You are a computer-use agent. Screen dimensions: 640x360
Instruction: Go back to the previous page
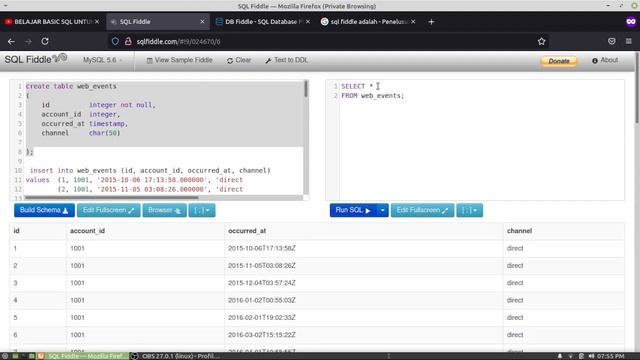pos(11,41)
